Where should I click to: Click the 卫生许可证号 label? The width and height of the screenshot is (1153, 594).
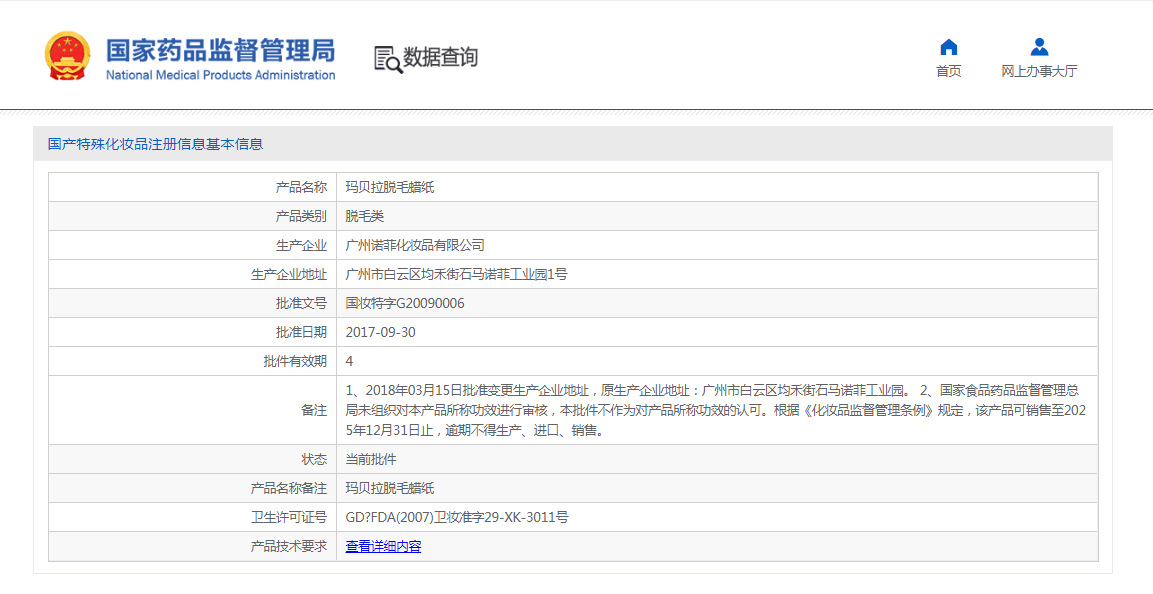pyautogui.click(x=288, y=518)
